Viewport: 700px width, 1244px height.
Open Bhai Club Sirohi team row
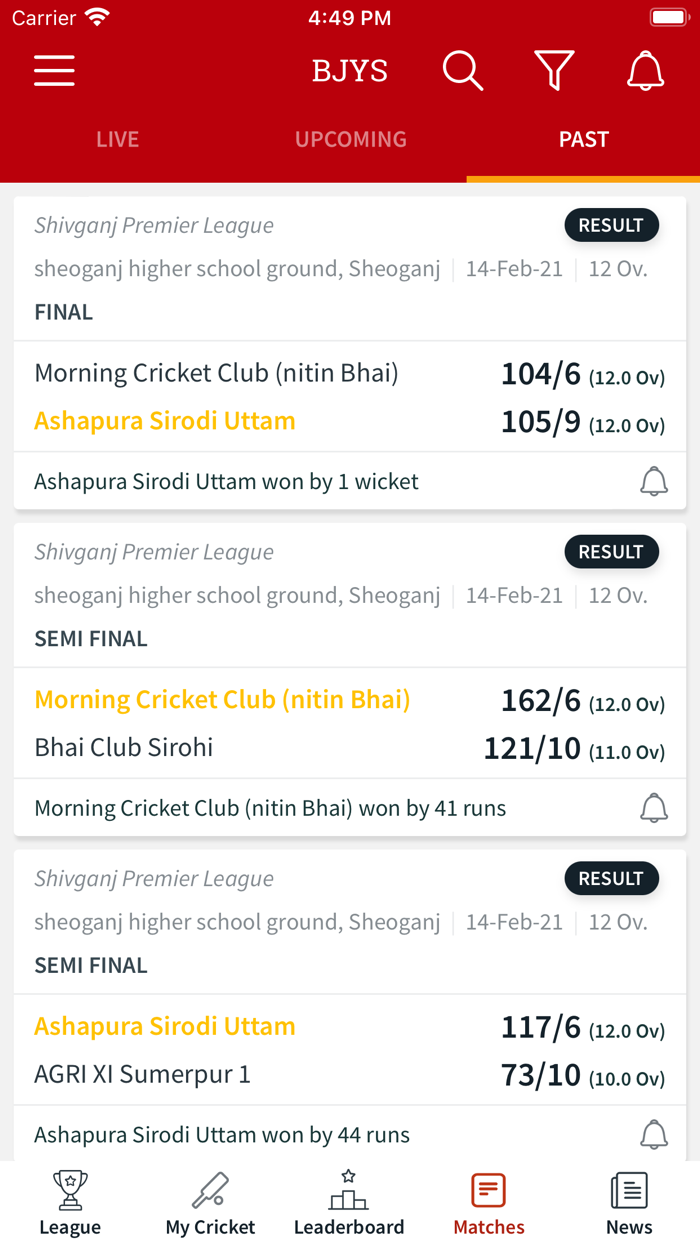pyautogui.click(x=124, y=748)
